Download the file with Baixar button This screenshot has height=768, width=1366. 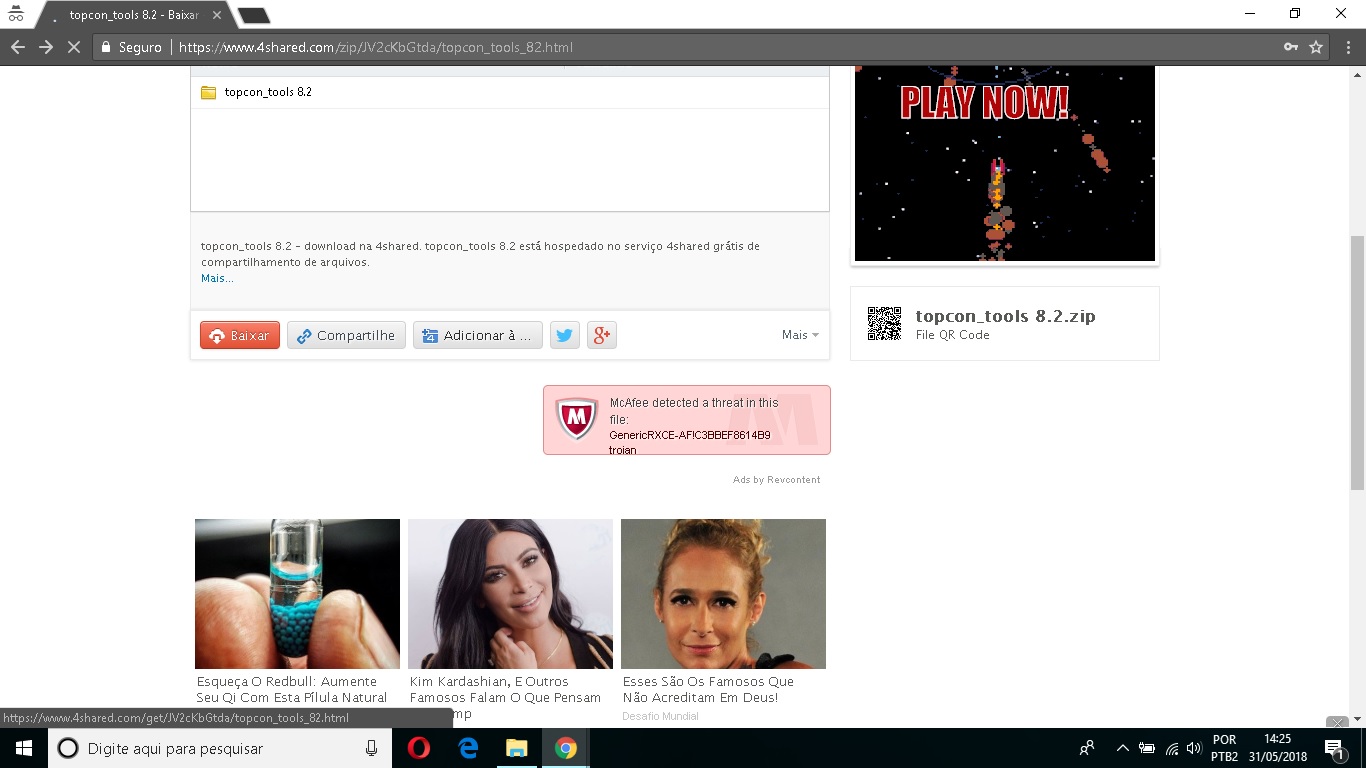point(240,335)
